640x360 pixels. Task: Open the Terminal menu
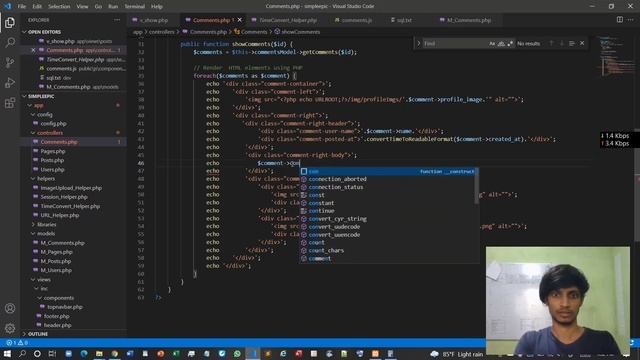pyautogui.click(x=134, y=6)
